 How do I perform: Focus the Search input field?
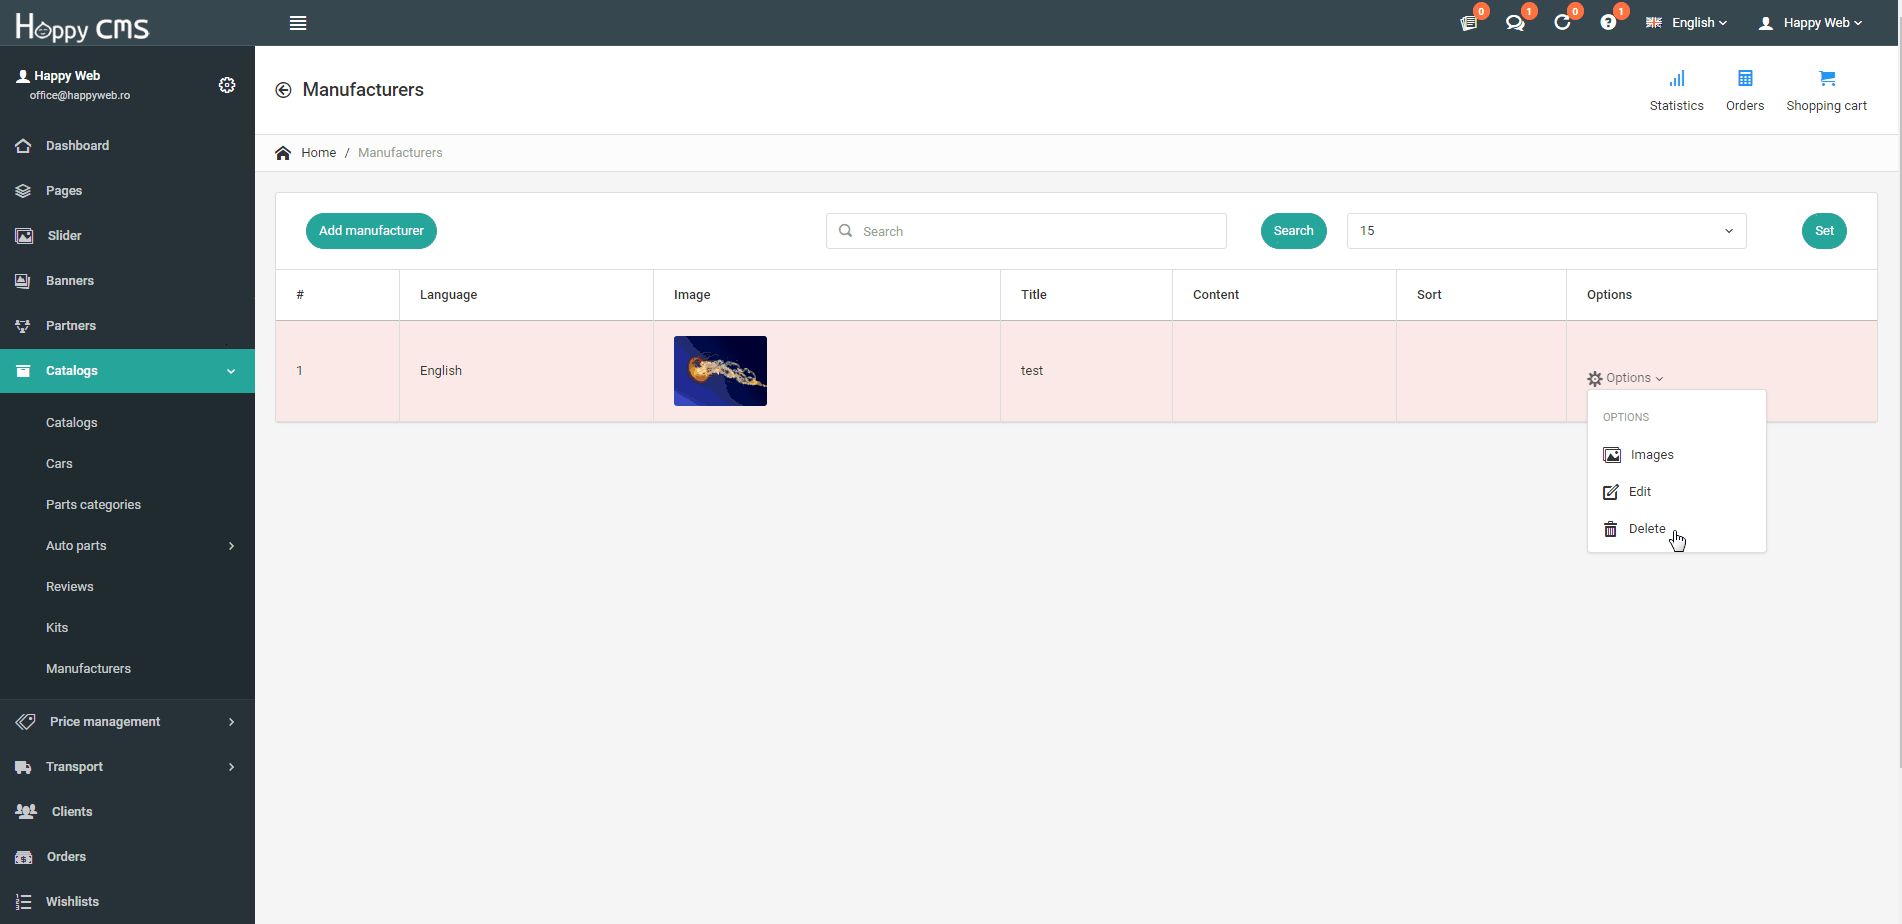[1026, 231]
